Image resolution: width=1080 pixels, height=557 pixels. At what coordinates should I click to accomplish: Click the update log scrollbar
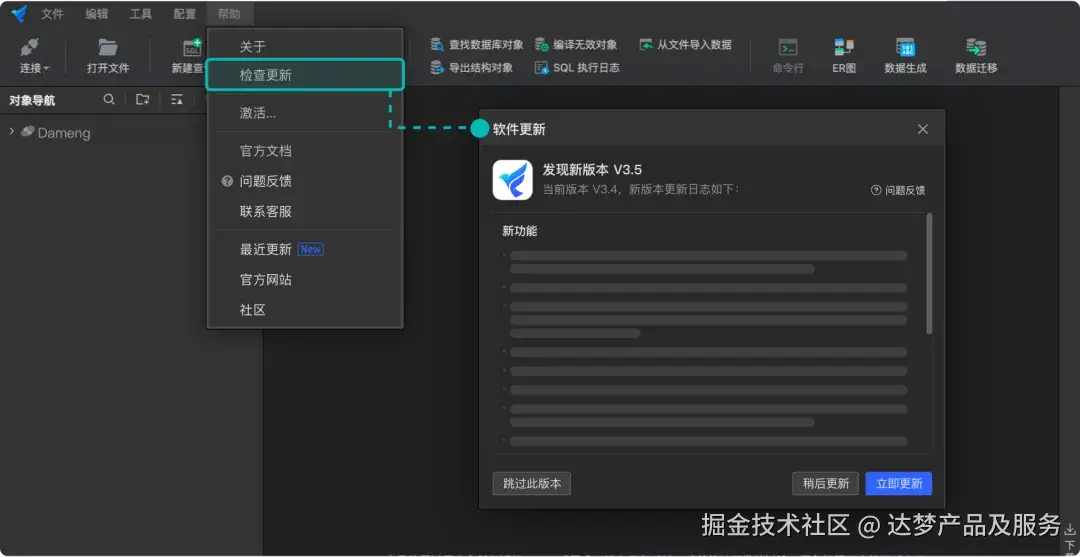[930, 273]
